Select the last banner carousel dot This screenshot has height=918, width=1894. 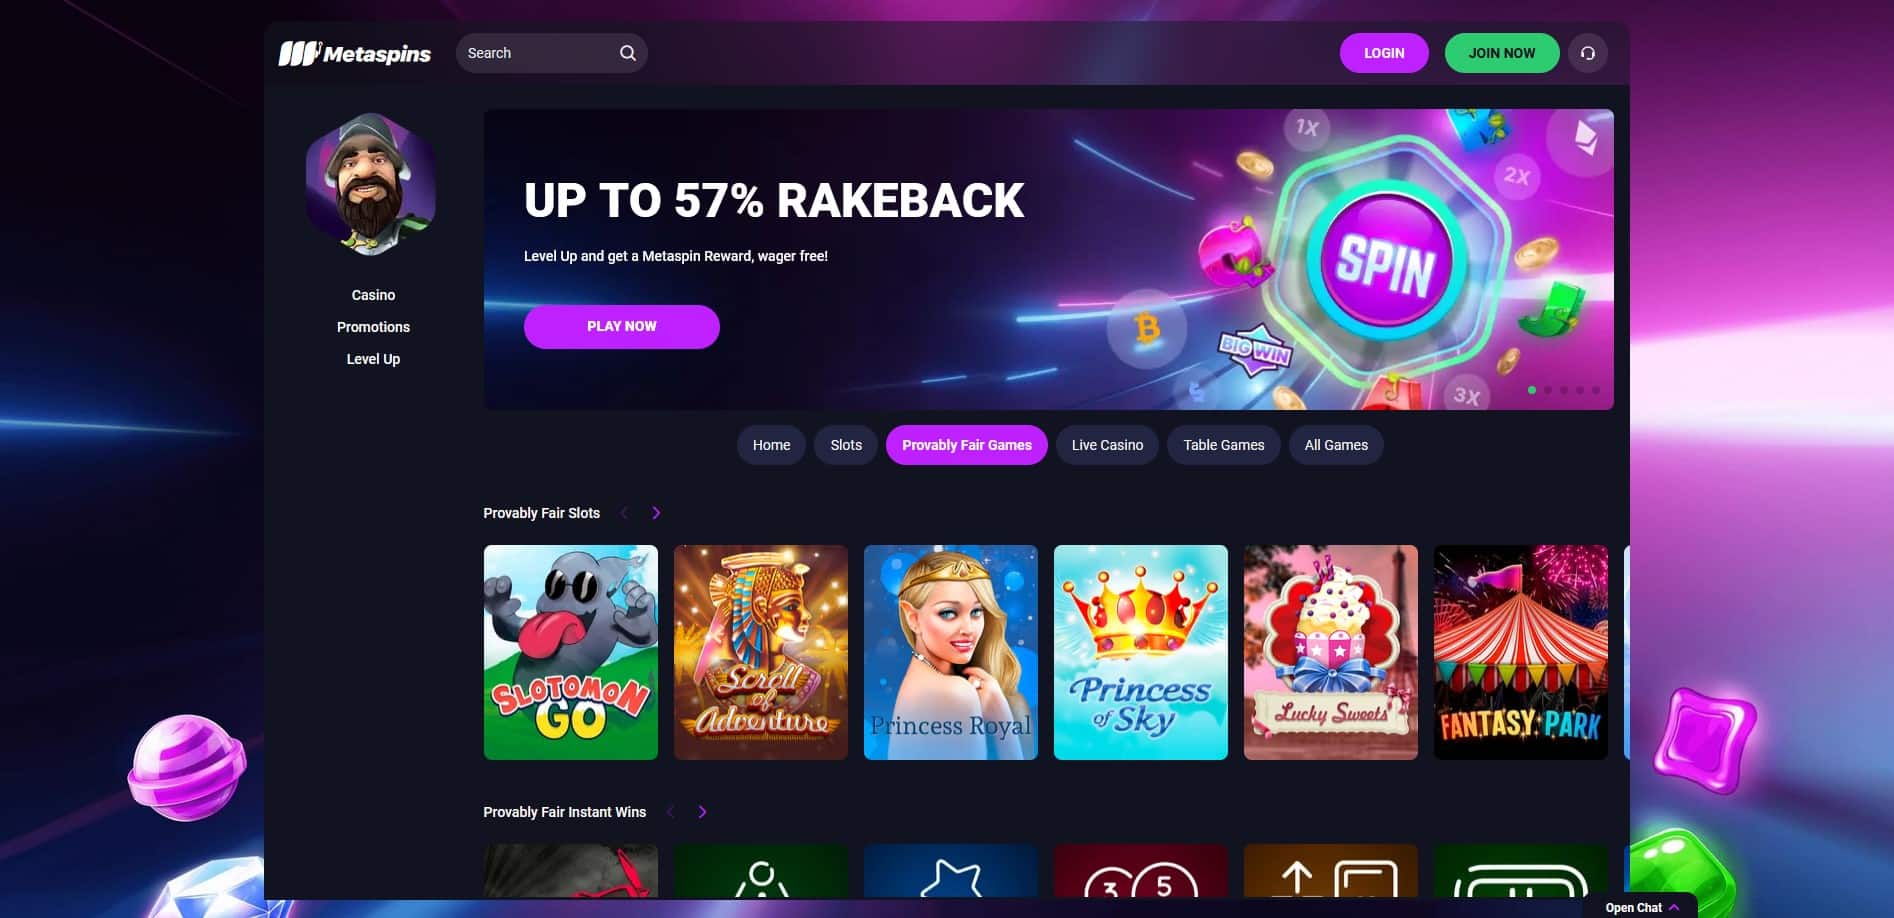tap(1596, 390)
